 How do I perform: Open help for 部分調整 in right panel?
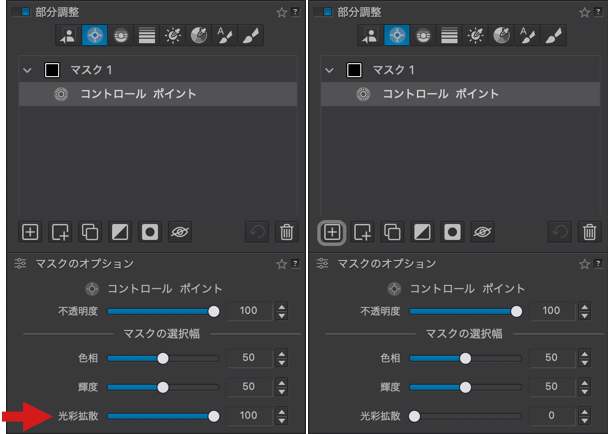pos(598,12)
